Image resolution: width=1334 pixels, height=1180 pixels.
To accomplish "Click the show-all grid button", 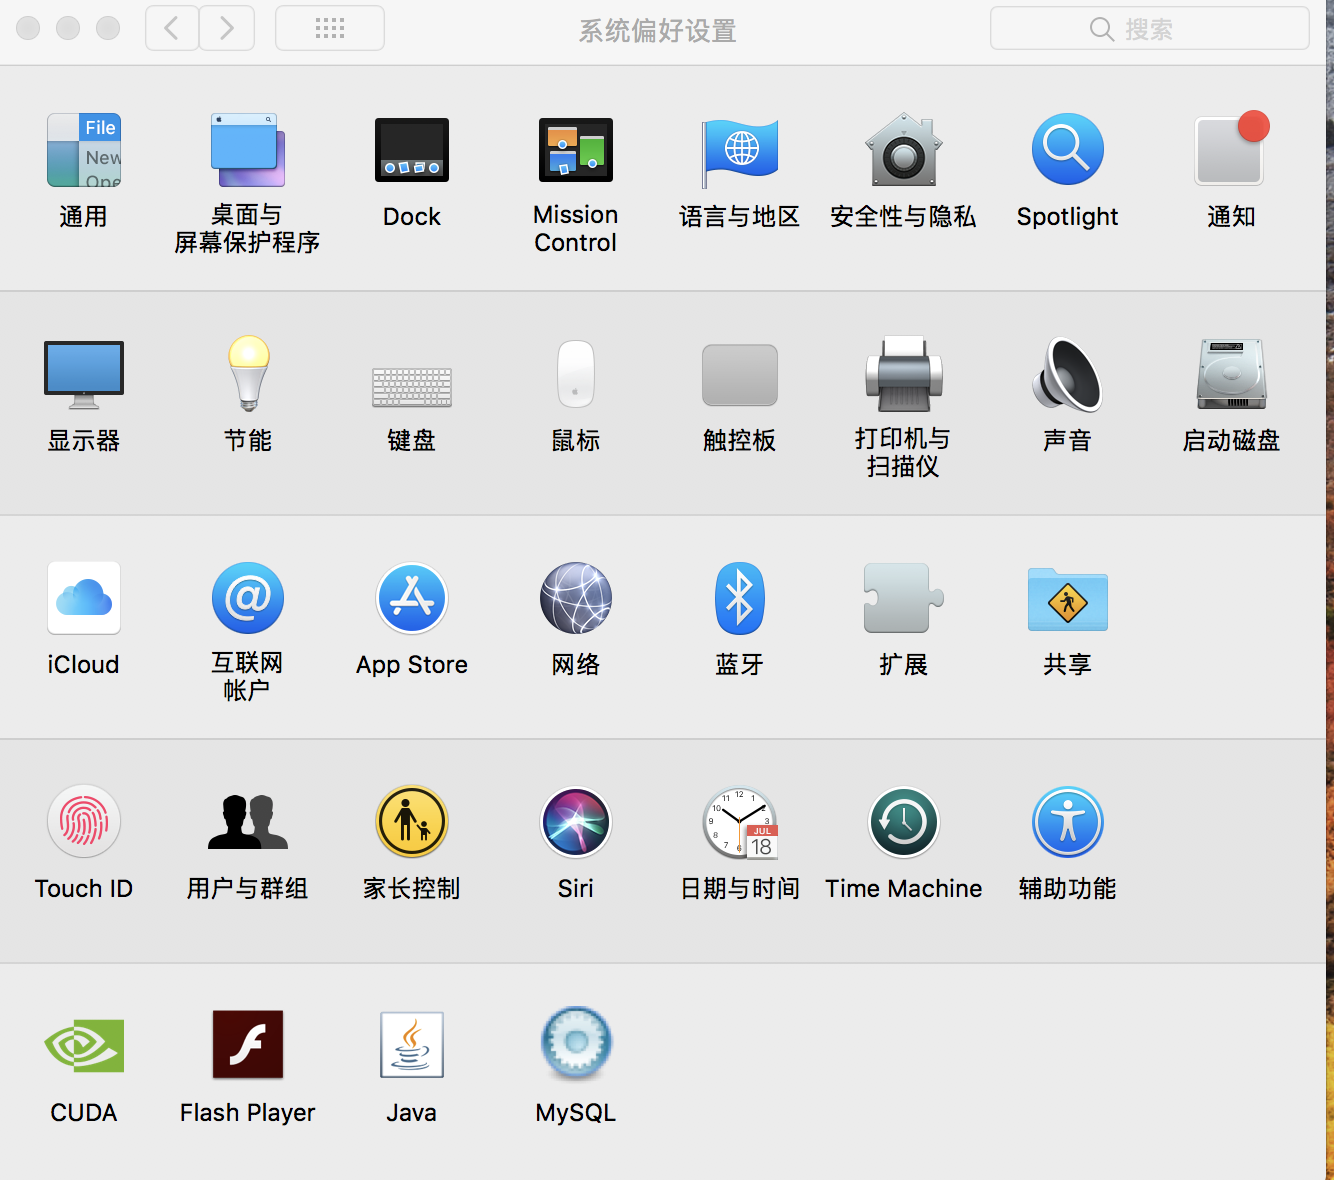I will pyautogui.click(x=330, y=28).
